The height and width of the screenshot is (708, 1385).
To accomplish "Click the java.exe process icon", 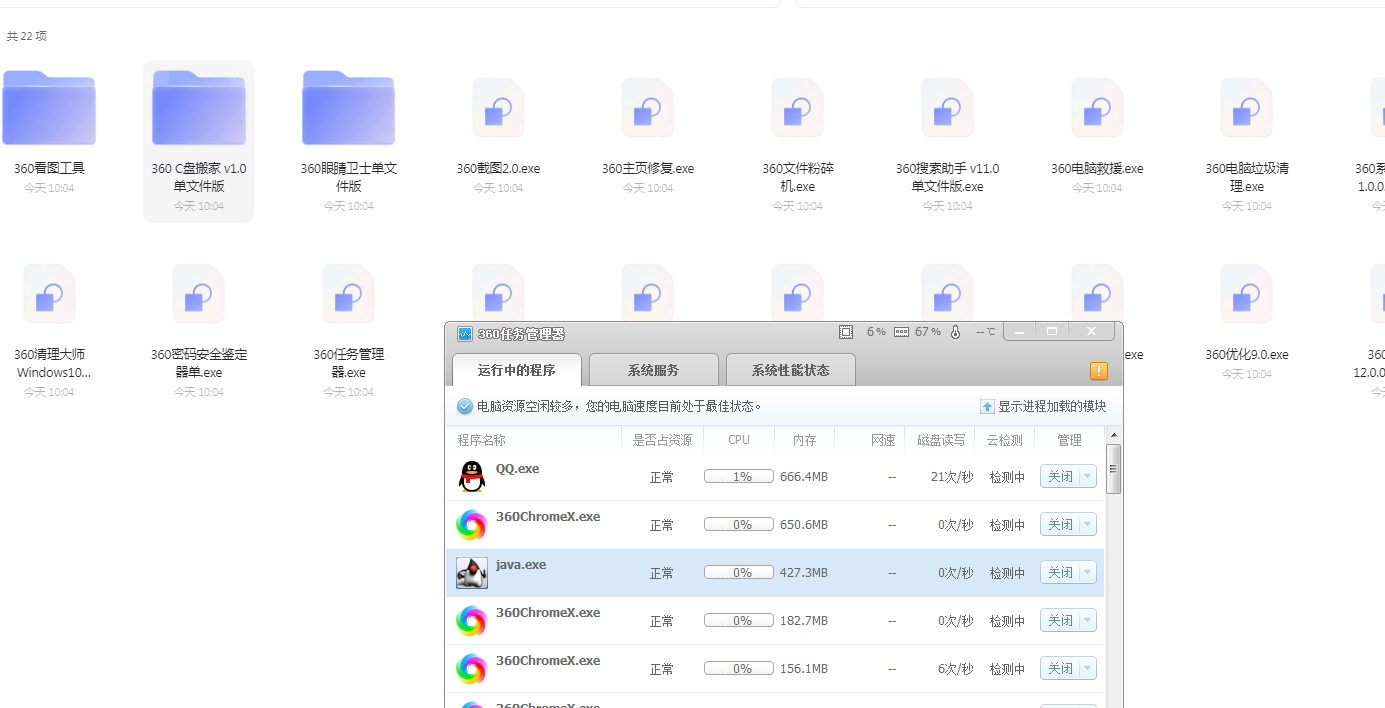I will [472, 573].
